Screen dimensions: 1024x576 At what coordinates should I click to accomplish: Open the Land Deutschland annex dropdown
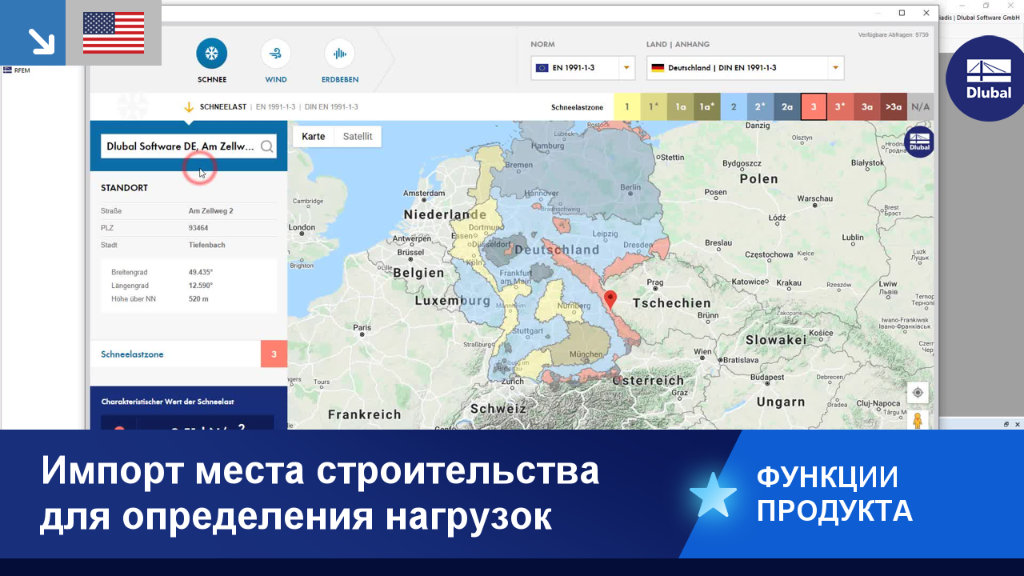point(745,68)
